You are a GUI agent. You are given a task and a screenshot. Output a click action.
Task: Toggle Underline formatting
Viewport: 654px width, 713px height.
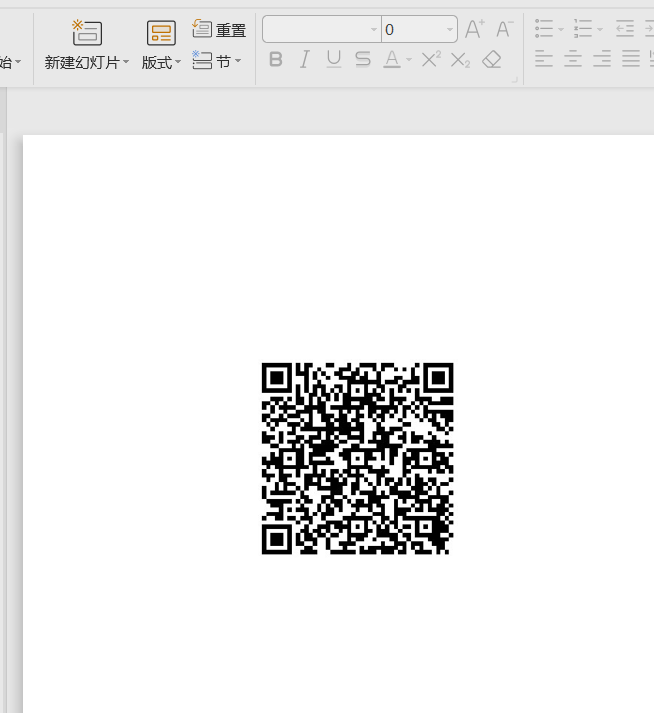(334, 60)
